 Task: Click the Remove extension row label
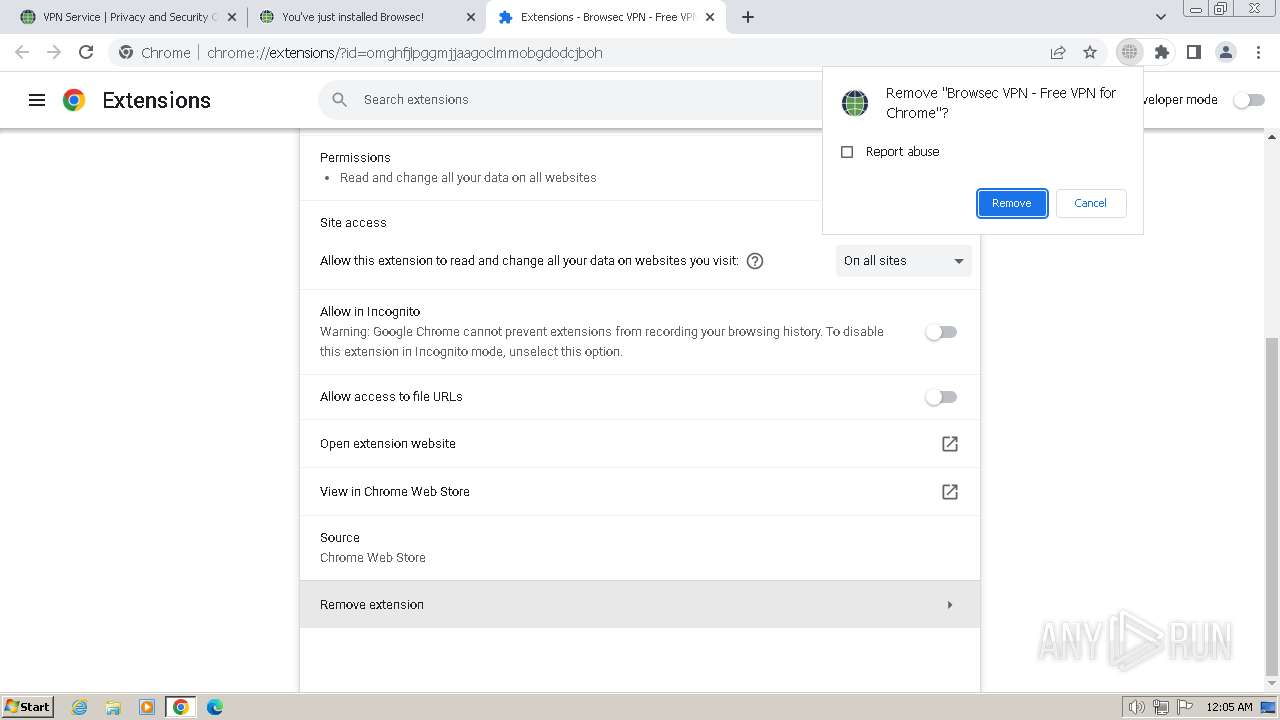372,605
